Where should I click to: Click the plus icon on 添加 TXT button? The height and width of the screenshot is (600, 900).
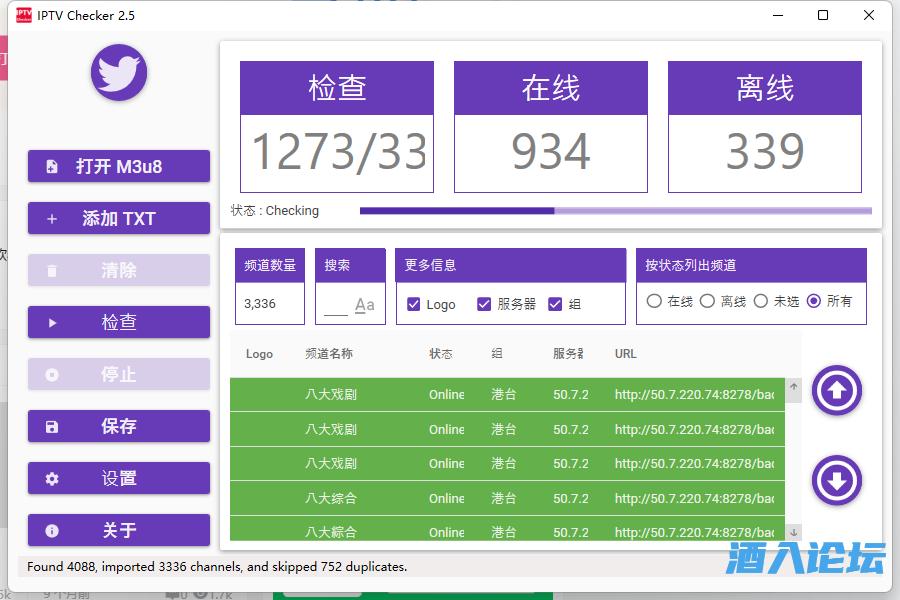(x=51, y=218)
